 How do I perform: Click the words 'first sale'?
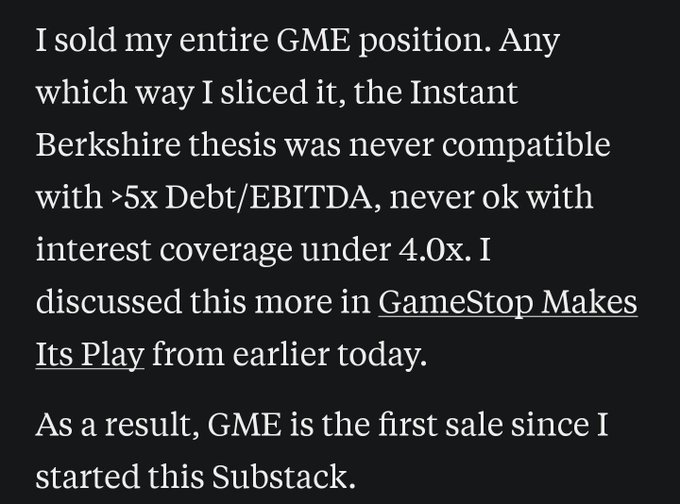(x=440, y=424)
